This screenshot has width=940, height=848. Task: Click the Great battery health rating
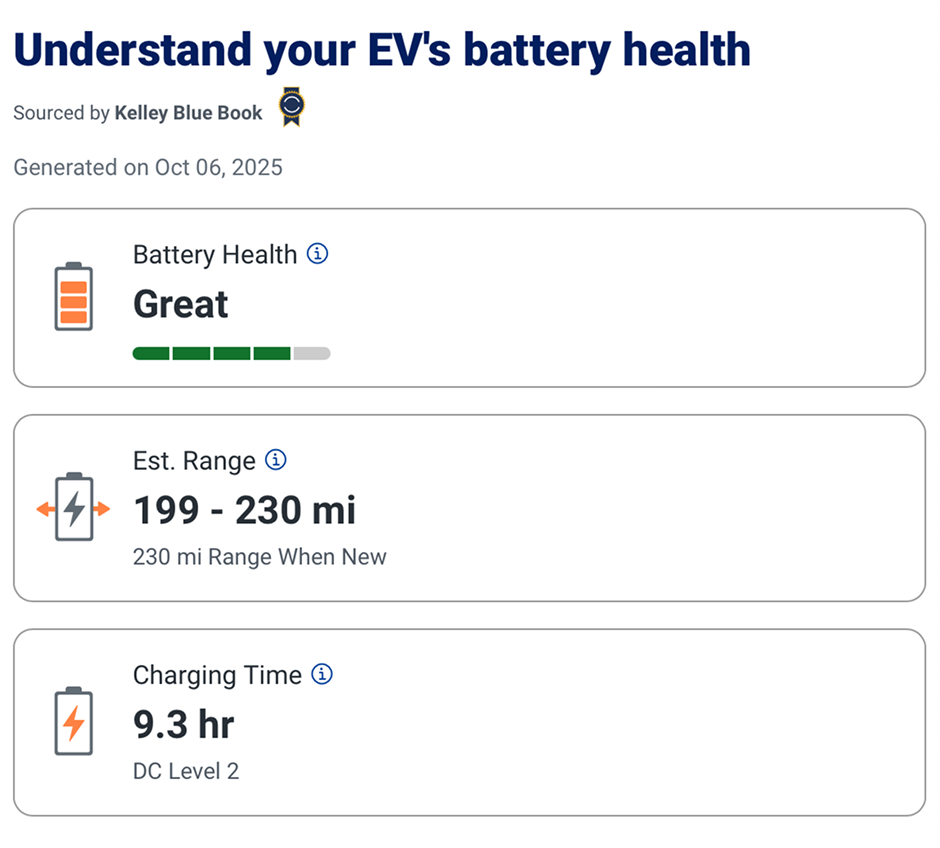tap(181, 304)
